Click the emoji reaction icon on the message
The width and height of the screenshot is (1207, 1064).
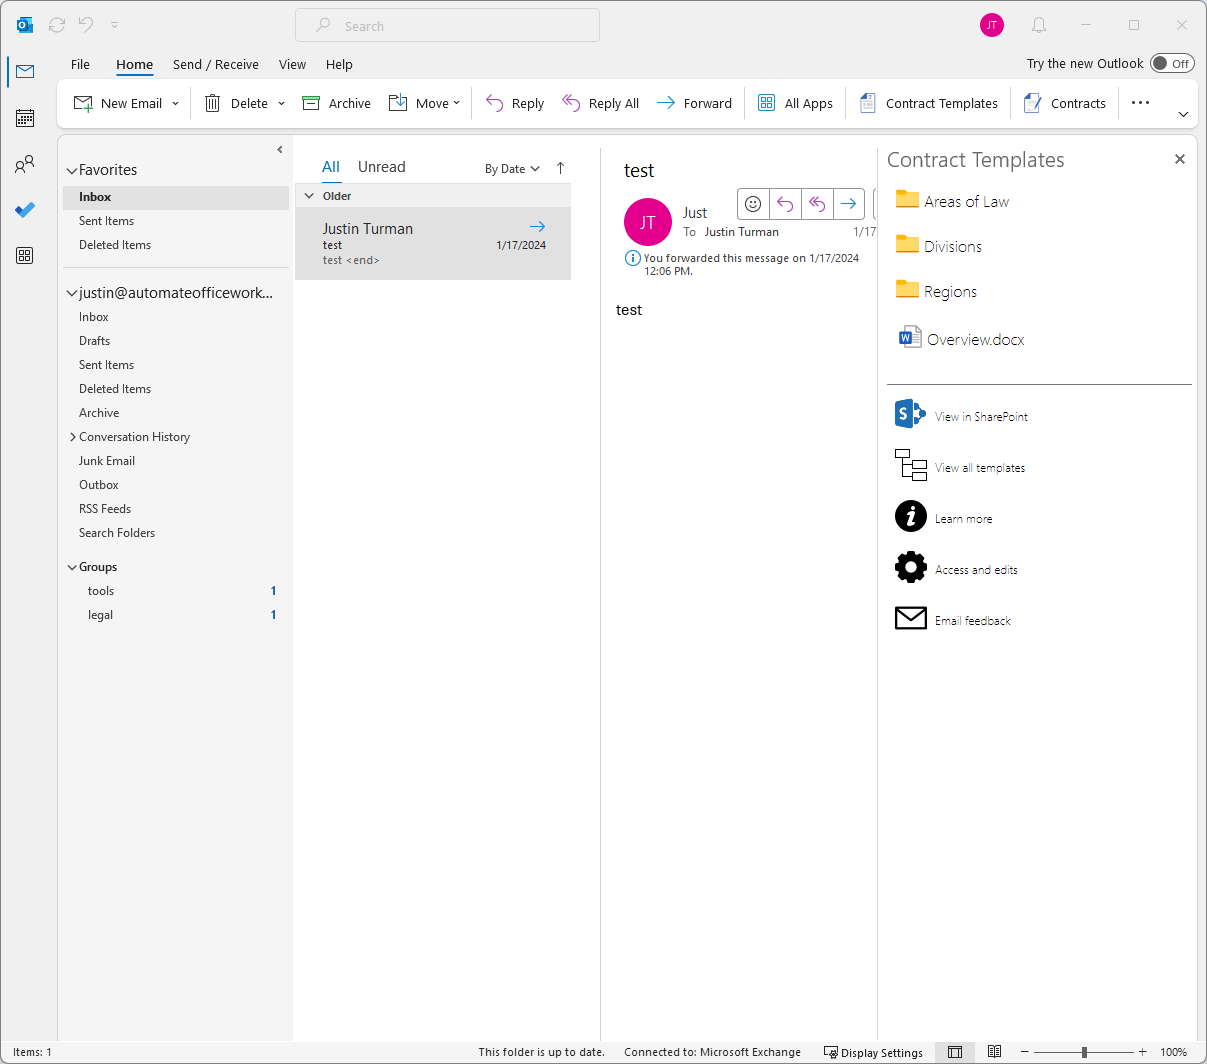[x=753, y=204]
